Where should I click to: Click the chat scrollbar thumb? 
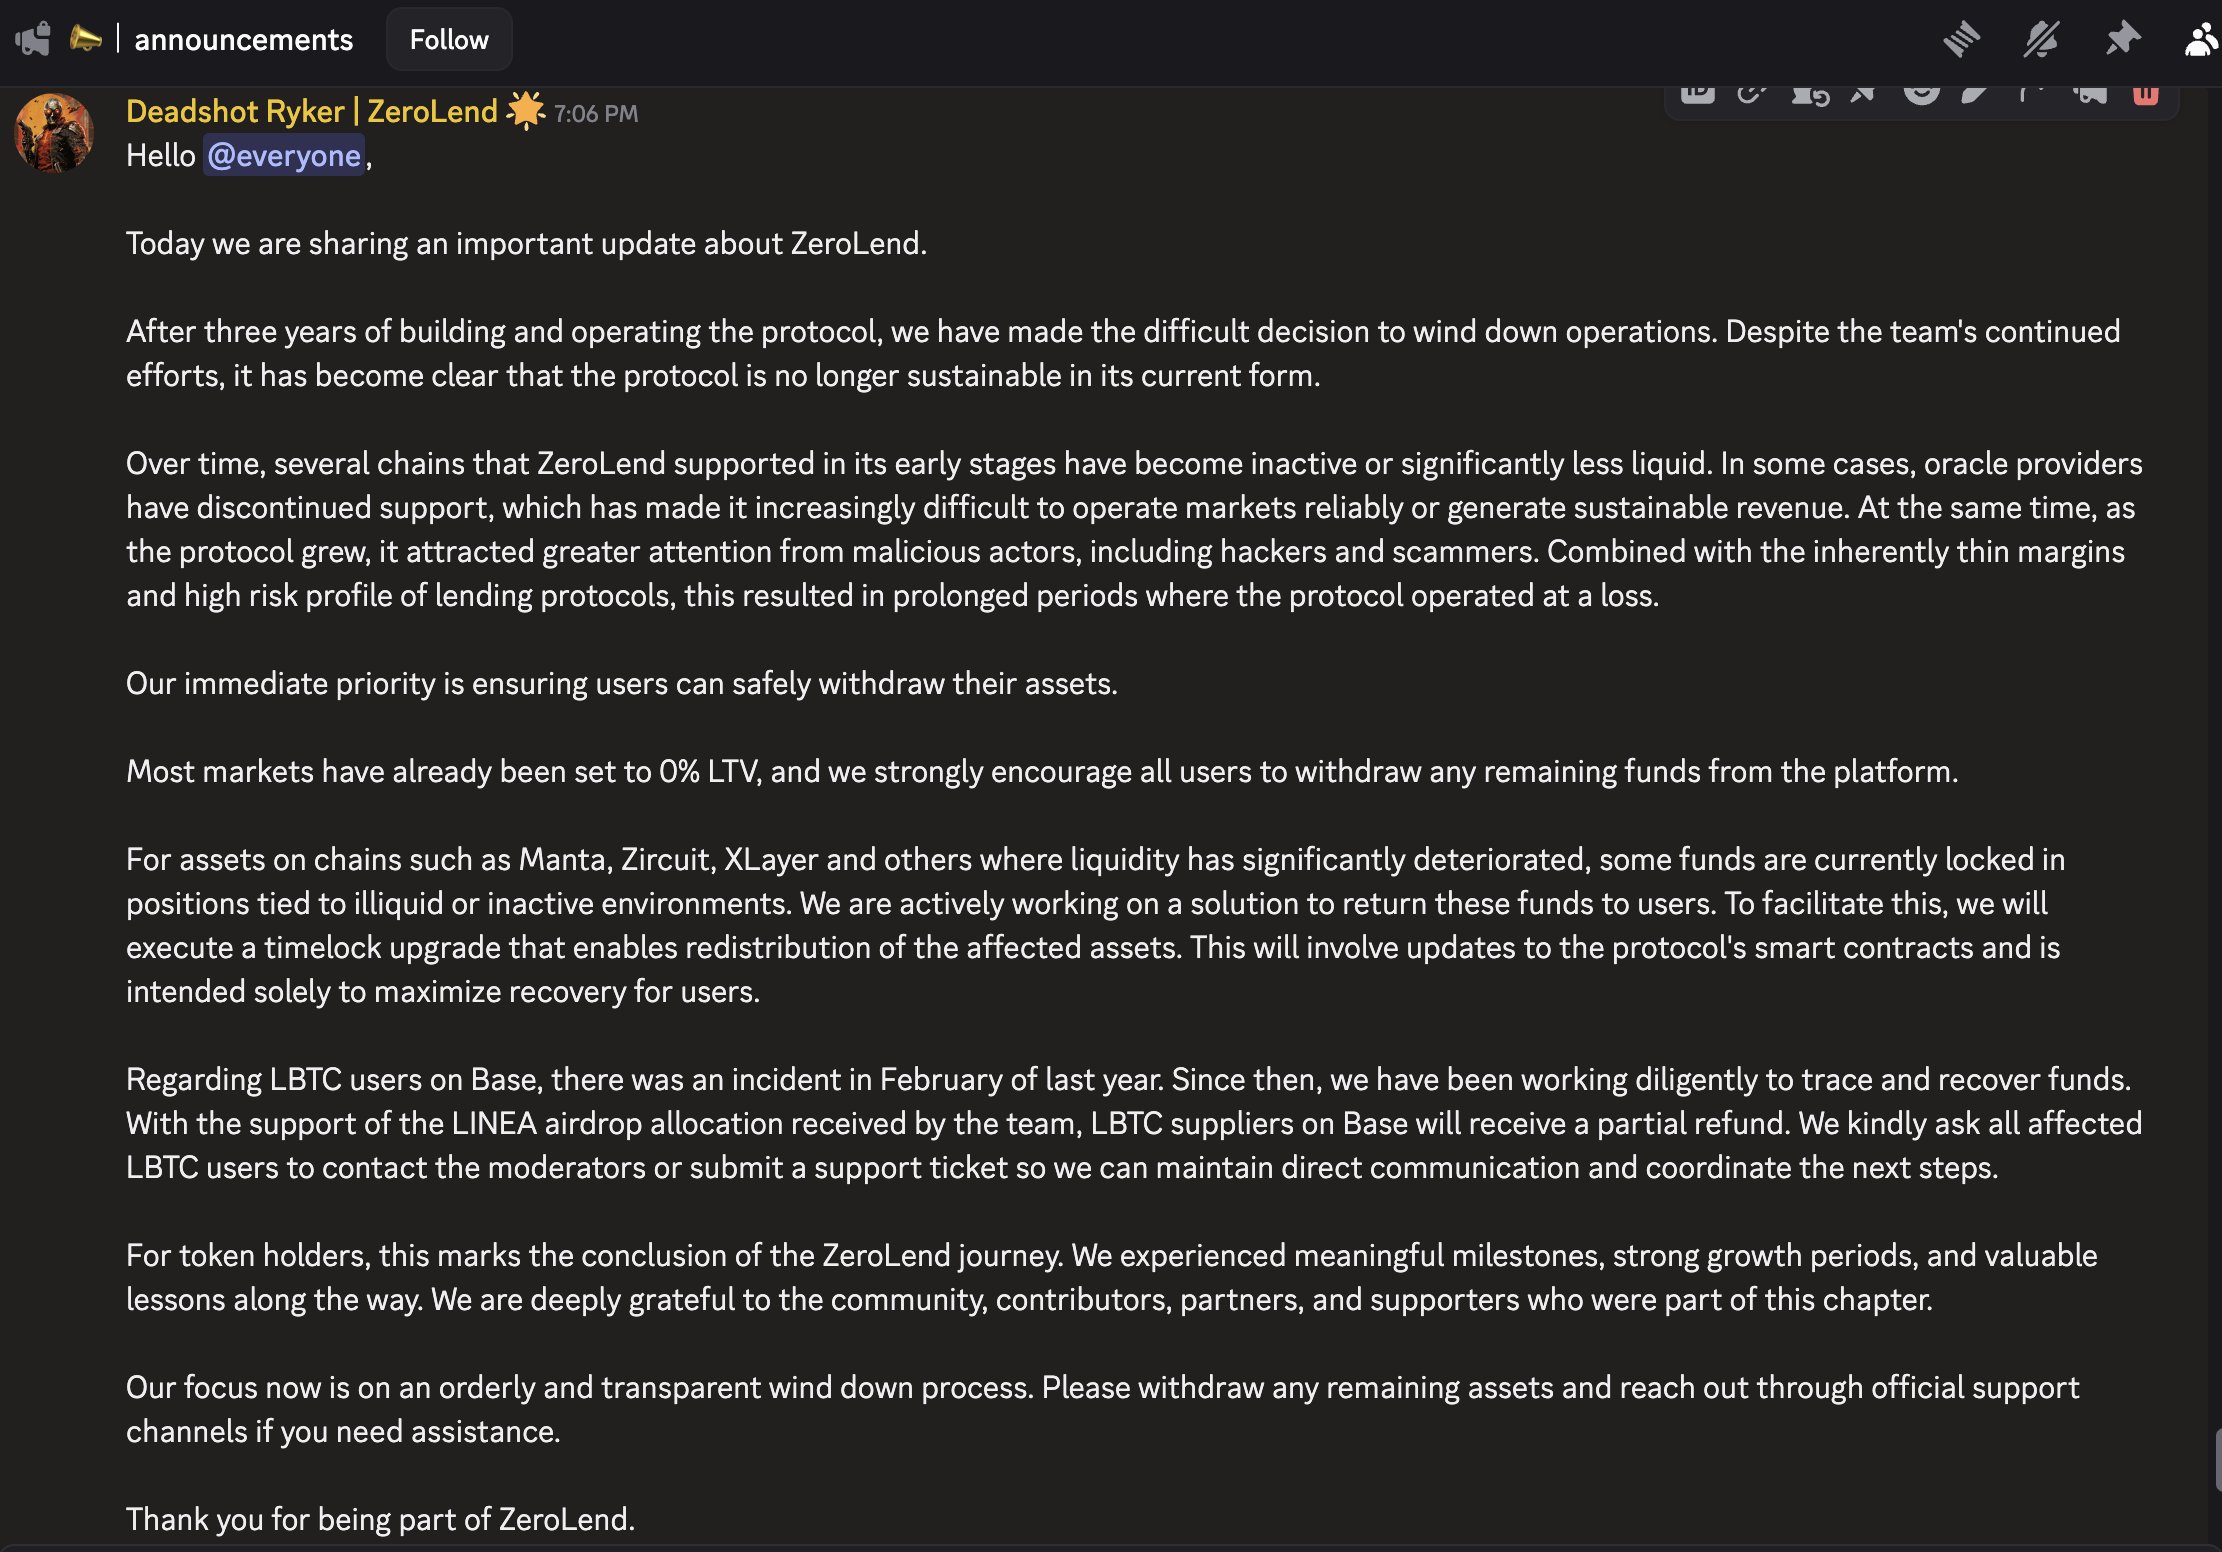click(x=2218, y=1460)
